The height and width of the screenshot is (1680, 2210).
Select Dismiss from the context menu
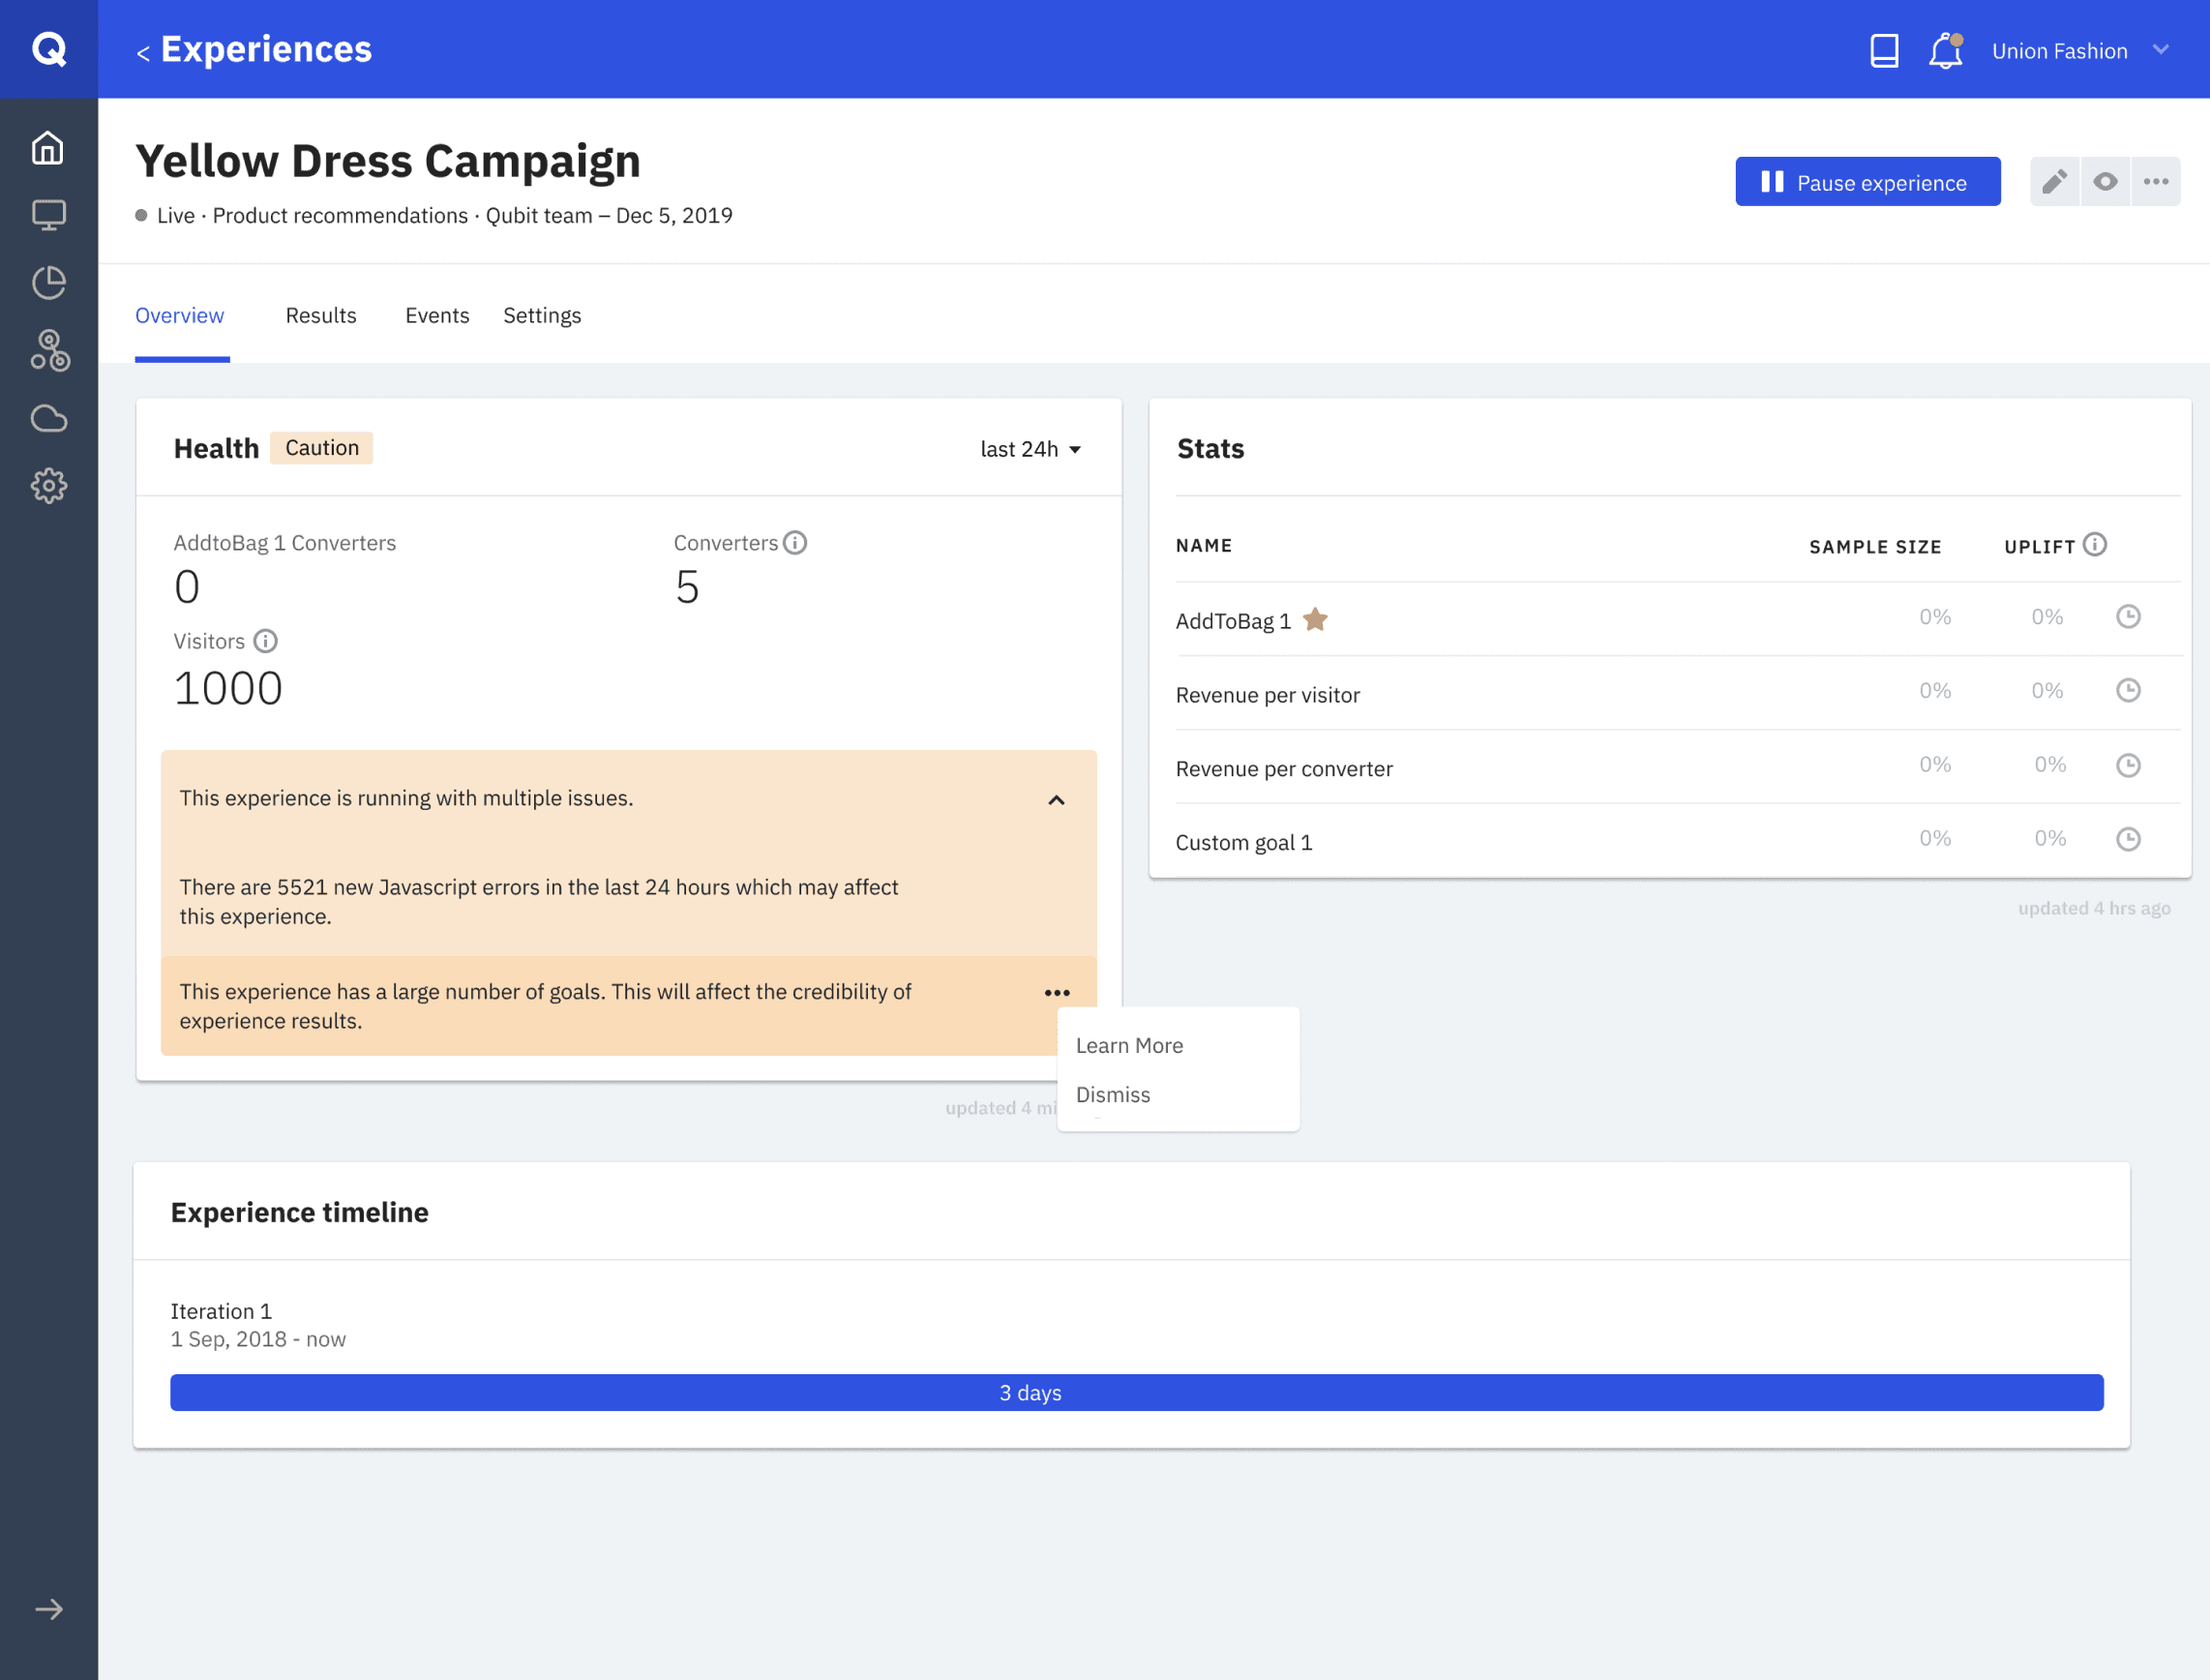1113,1095
